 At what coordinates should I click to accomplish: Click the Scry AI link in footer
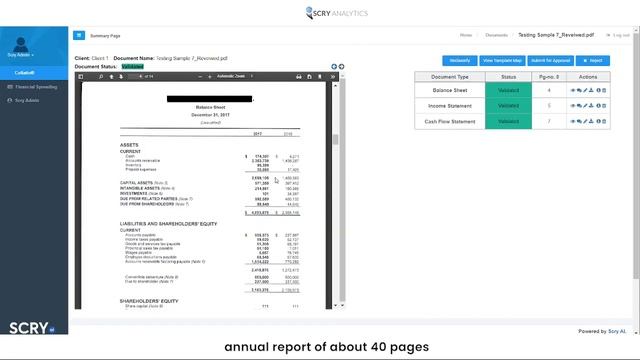click(x=617, y=331)
